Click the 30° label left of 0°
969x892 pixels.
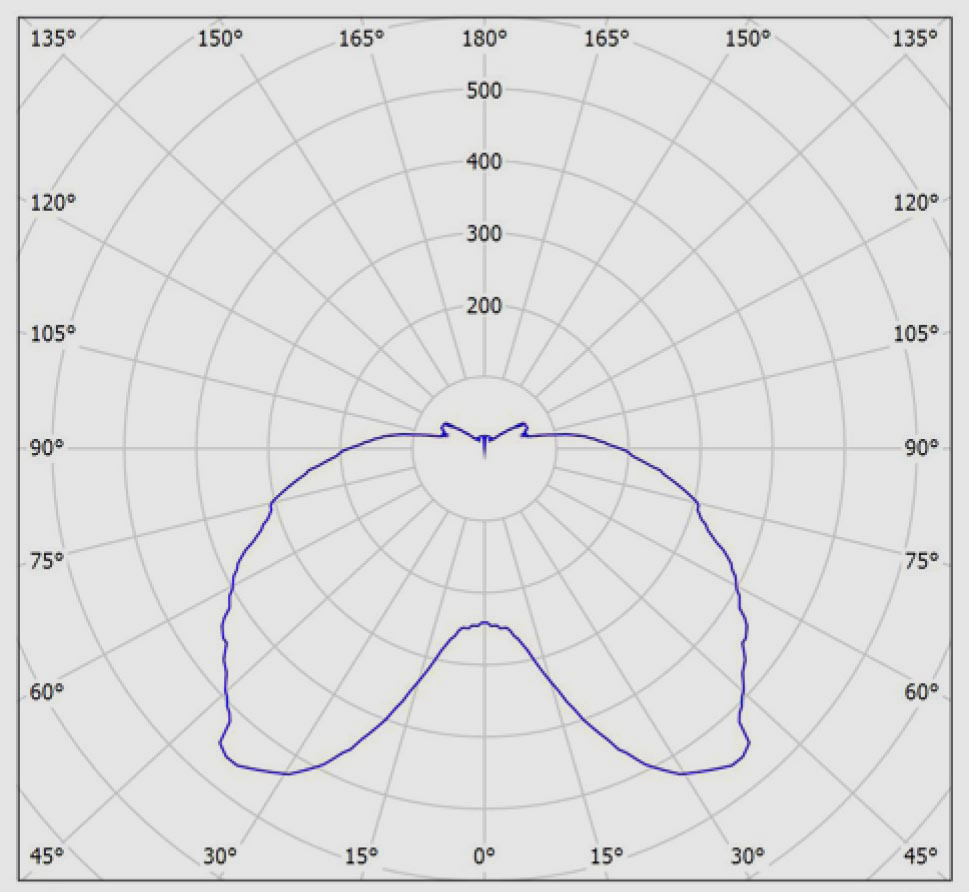220,856
